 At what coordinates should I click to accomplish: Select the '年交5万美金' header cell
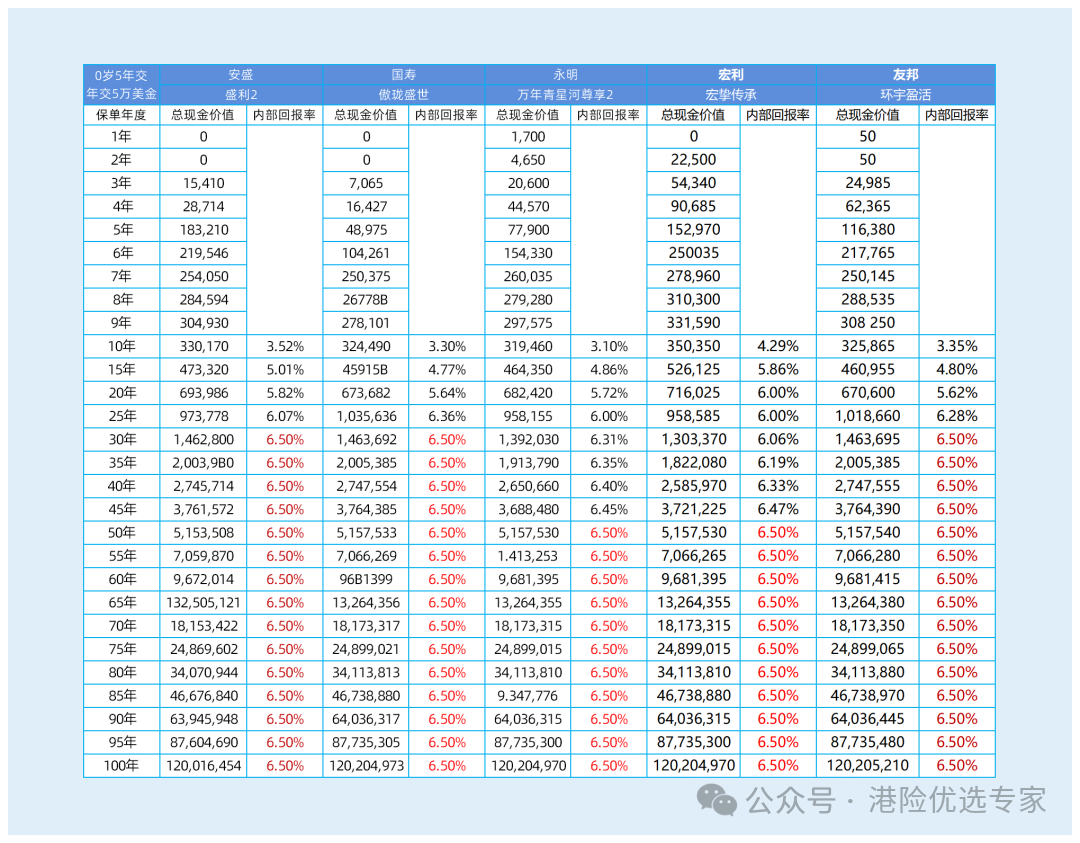(121, 94)
